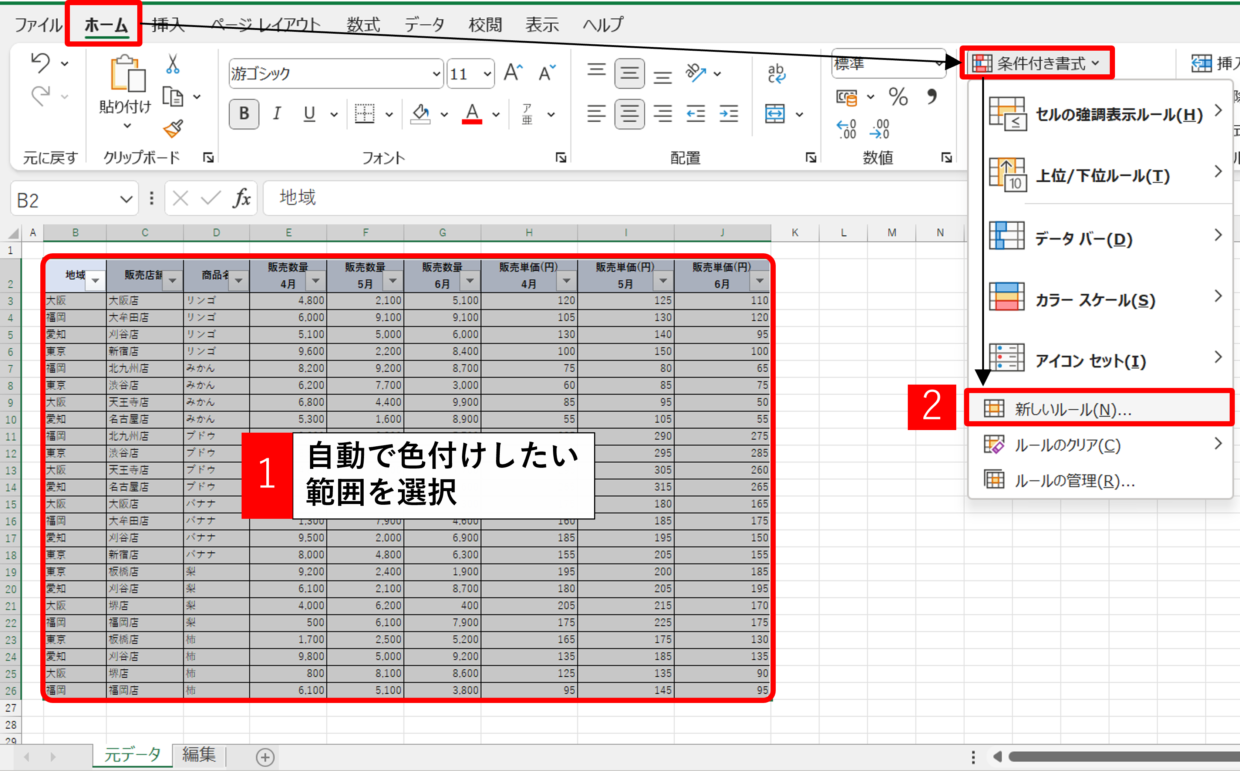Toggle Center horizontal alignment

629,113
